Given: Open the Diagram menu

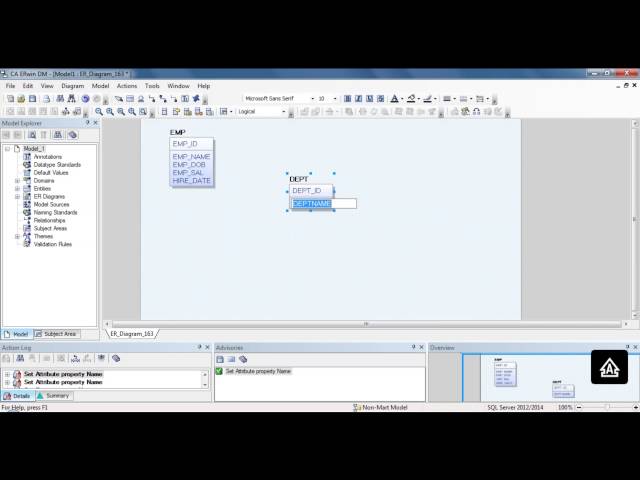Looking at the screenshot, I should pyautogui.click(x=73, y=86).
